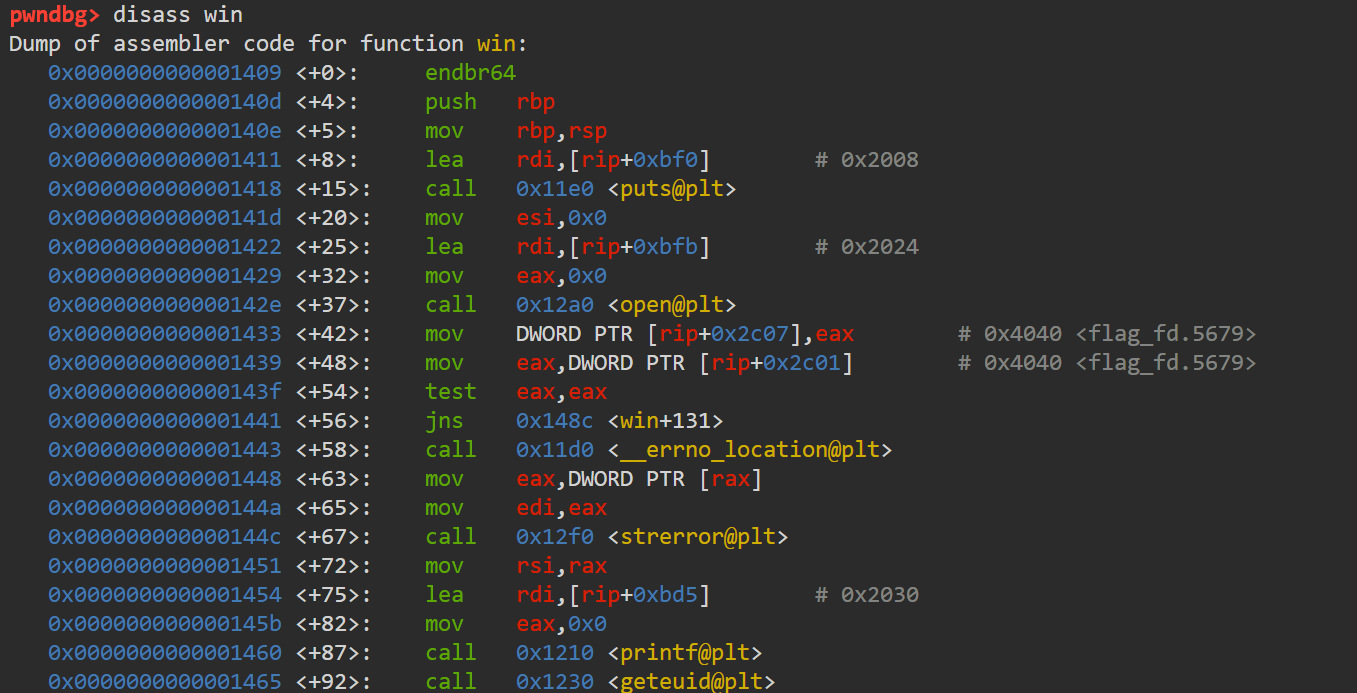Click the 'disass win' command text

coord(177,14)
